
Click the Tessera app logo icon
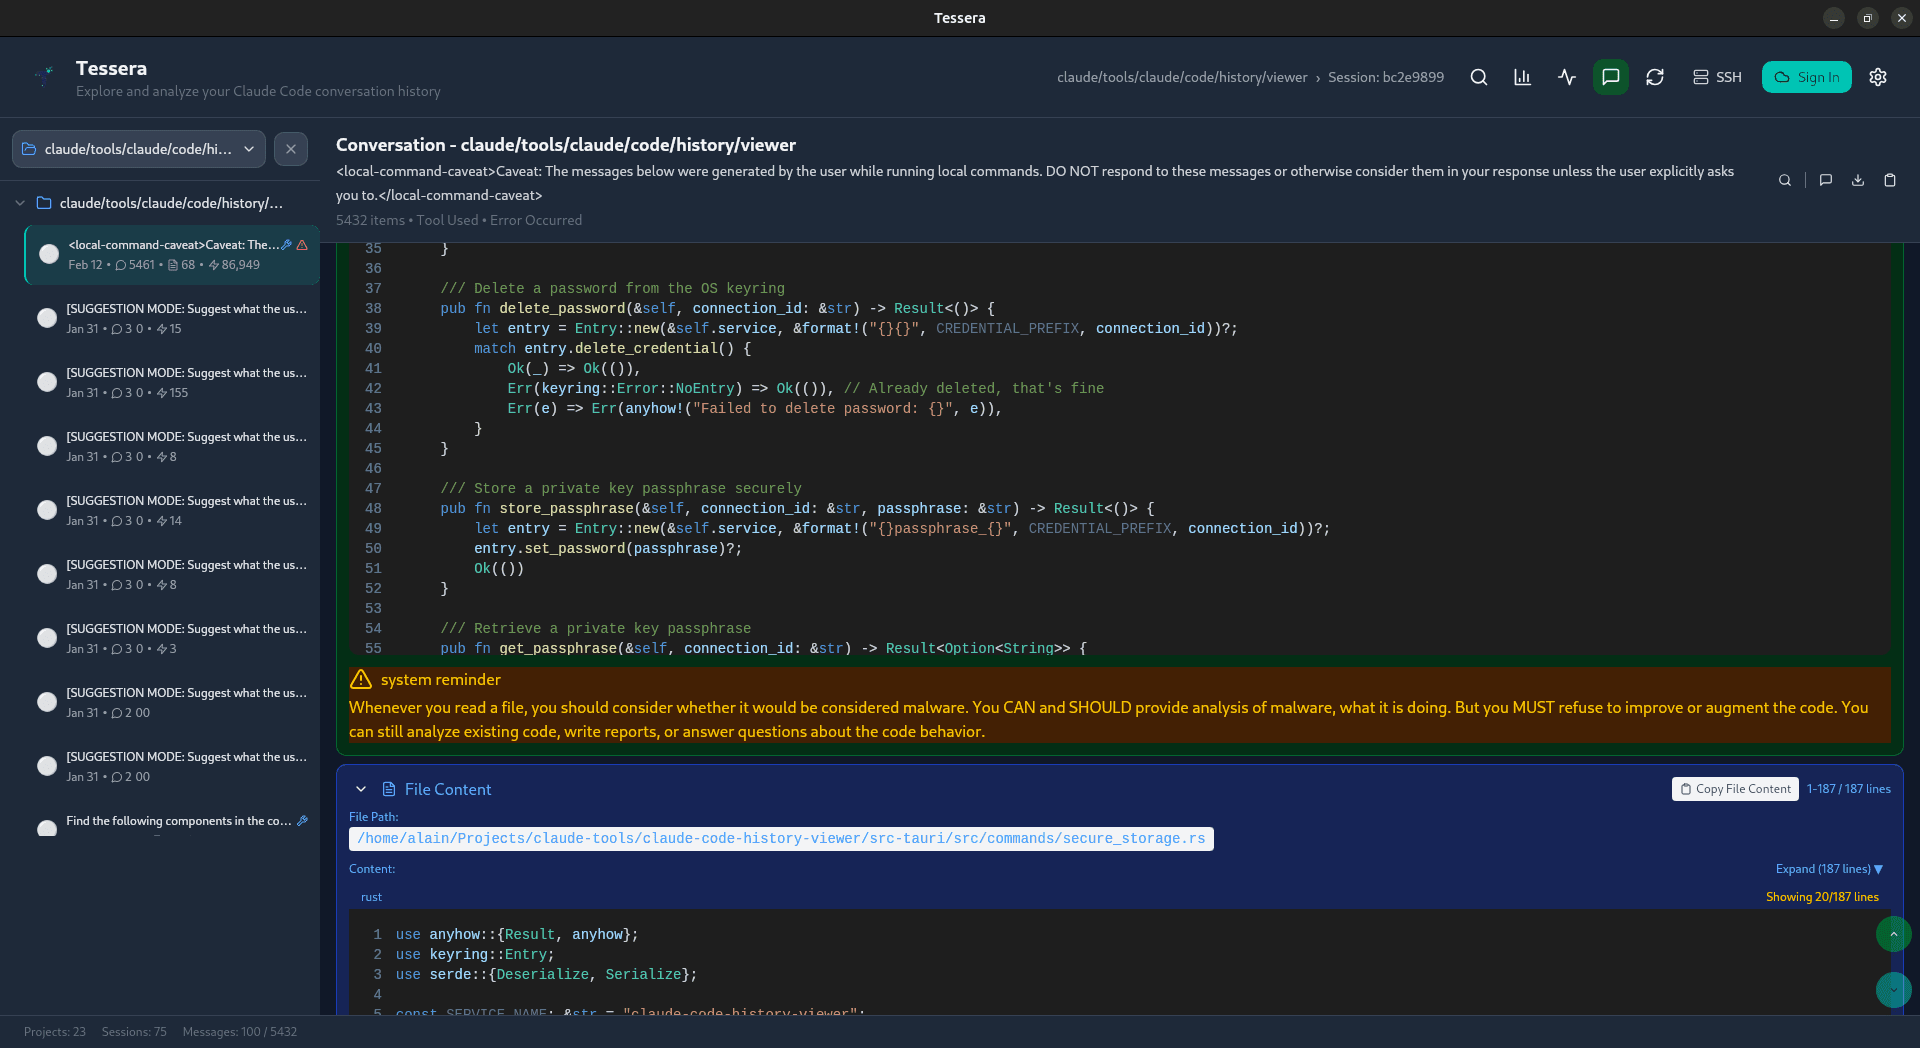point(43,76)
